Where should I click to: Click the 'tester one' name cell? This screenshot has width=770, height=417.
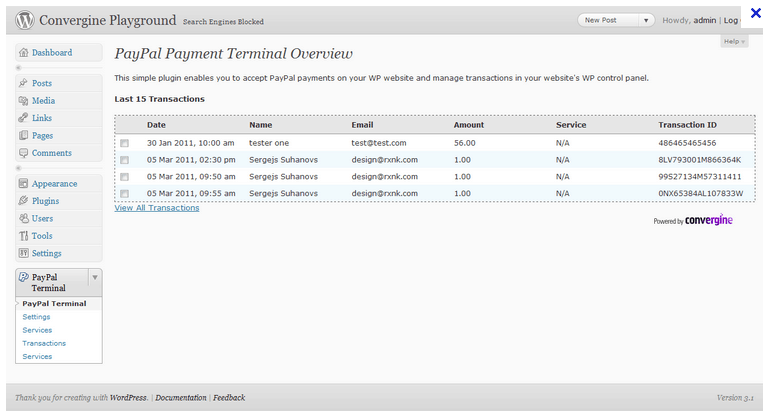coord(269,143)
